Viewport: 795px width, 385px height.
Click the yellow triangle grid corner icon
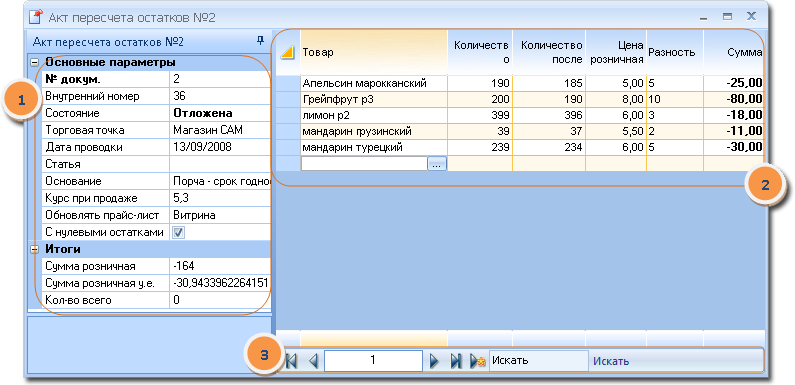pos(287,52)
